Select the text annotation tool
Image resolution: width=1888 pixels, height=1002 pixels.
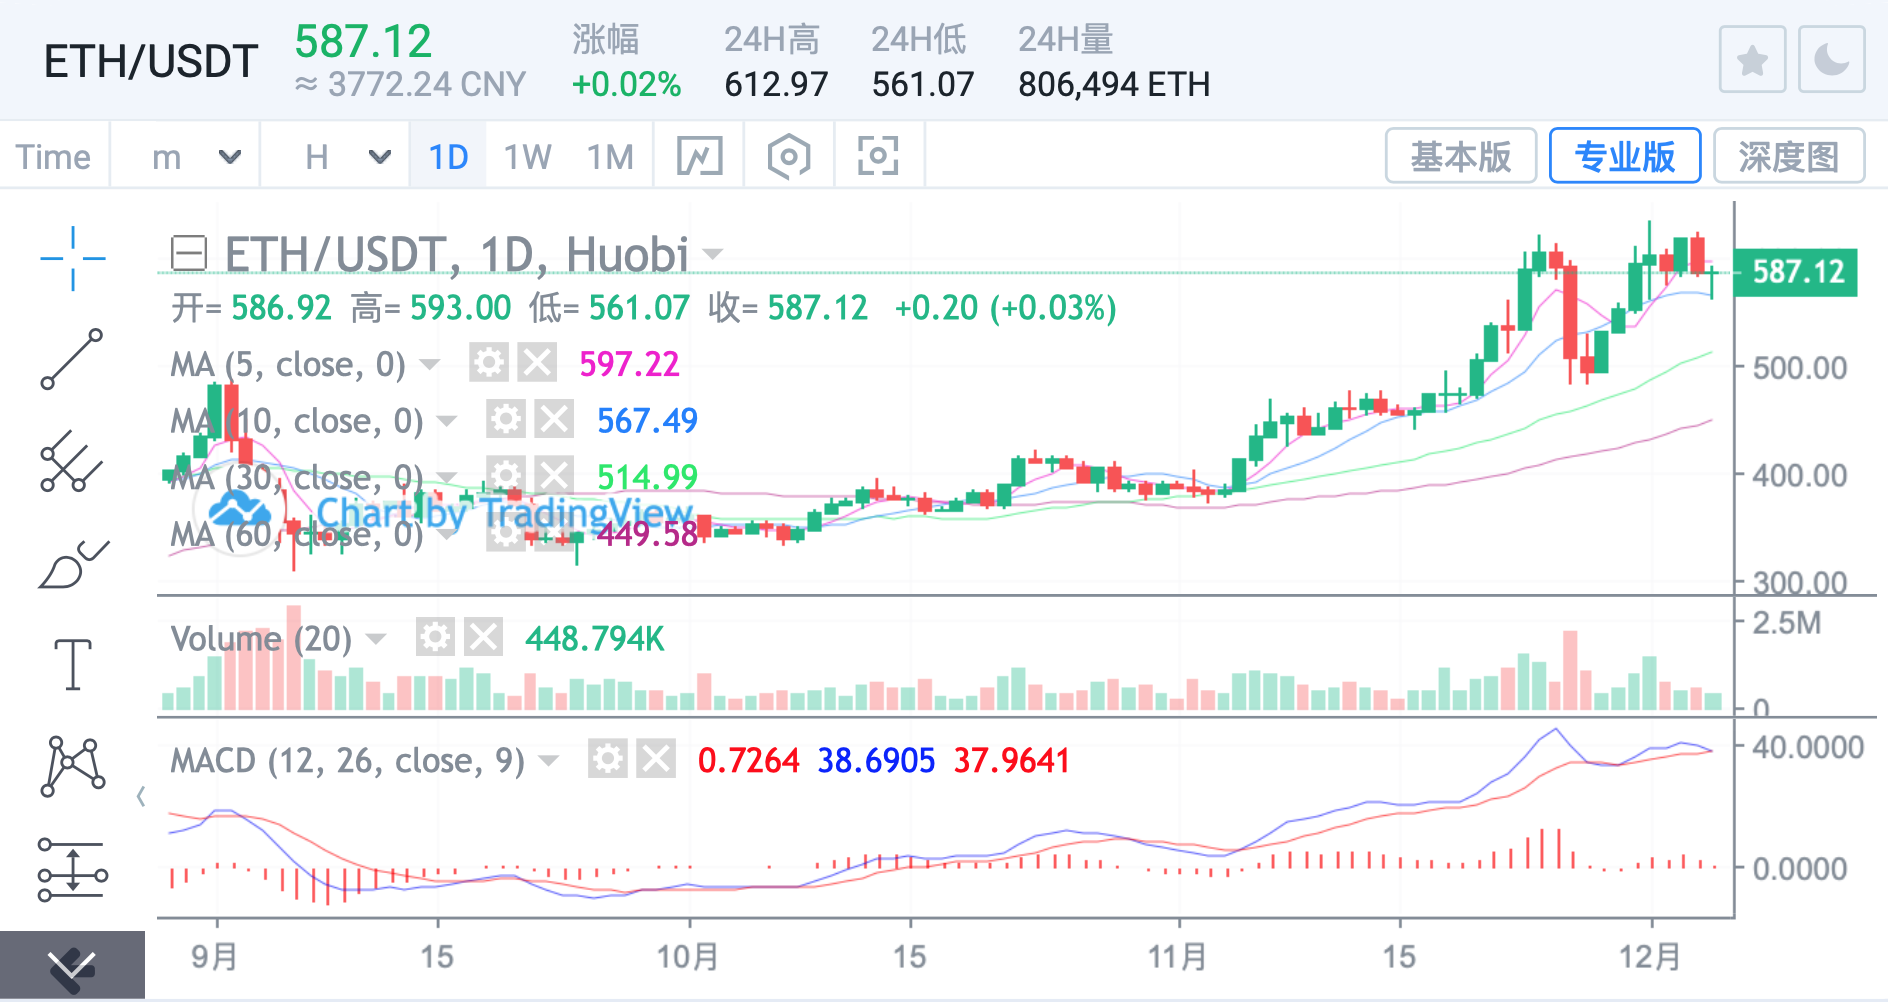(72, 665)
